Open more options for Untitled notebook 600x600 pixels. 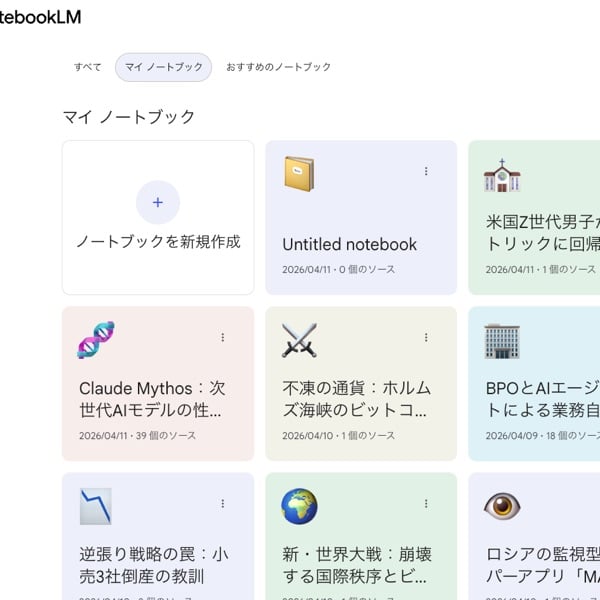(x=426, y=171)
